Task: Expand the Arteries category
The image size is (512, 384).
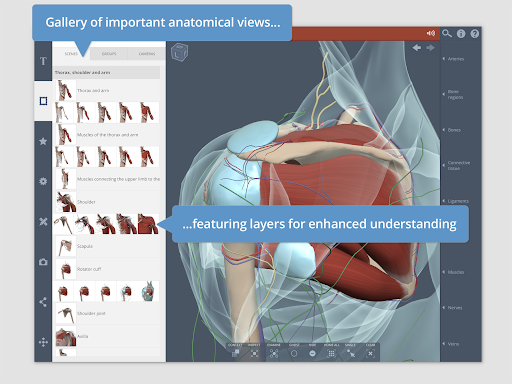Action: [453, 59]
